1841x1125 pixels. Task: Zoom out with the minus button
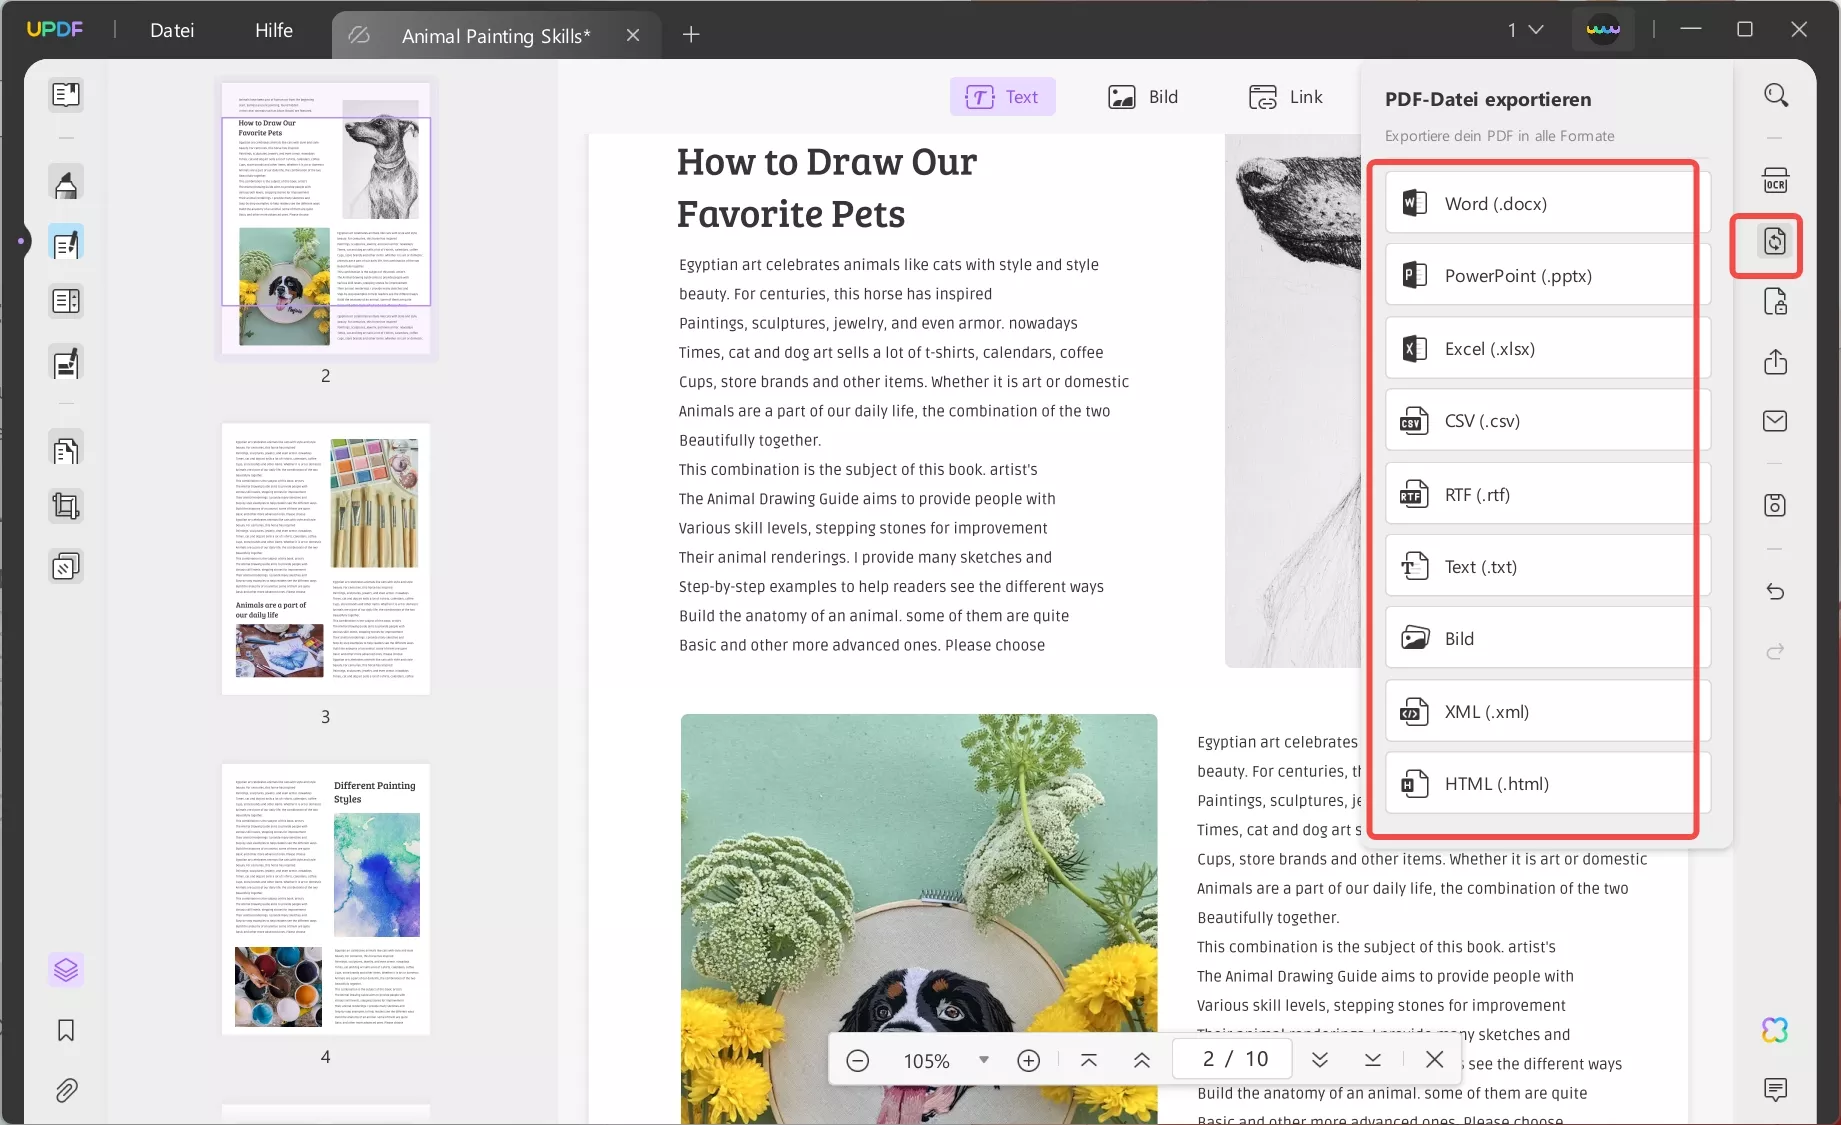(857, 1060)
